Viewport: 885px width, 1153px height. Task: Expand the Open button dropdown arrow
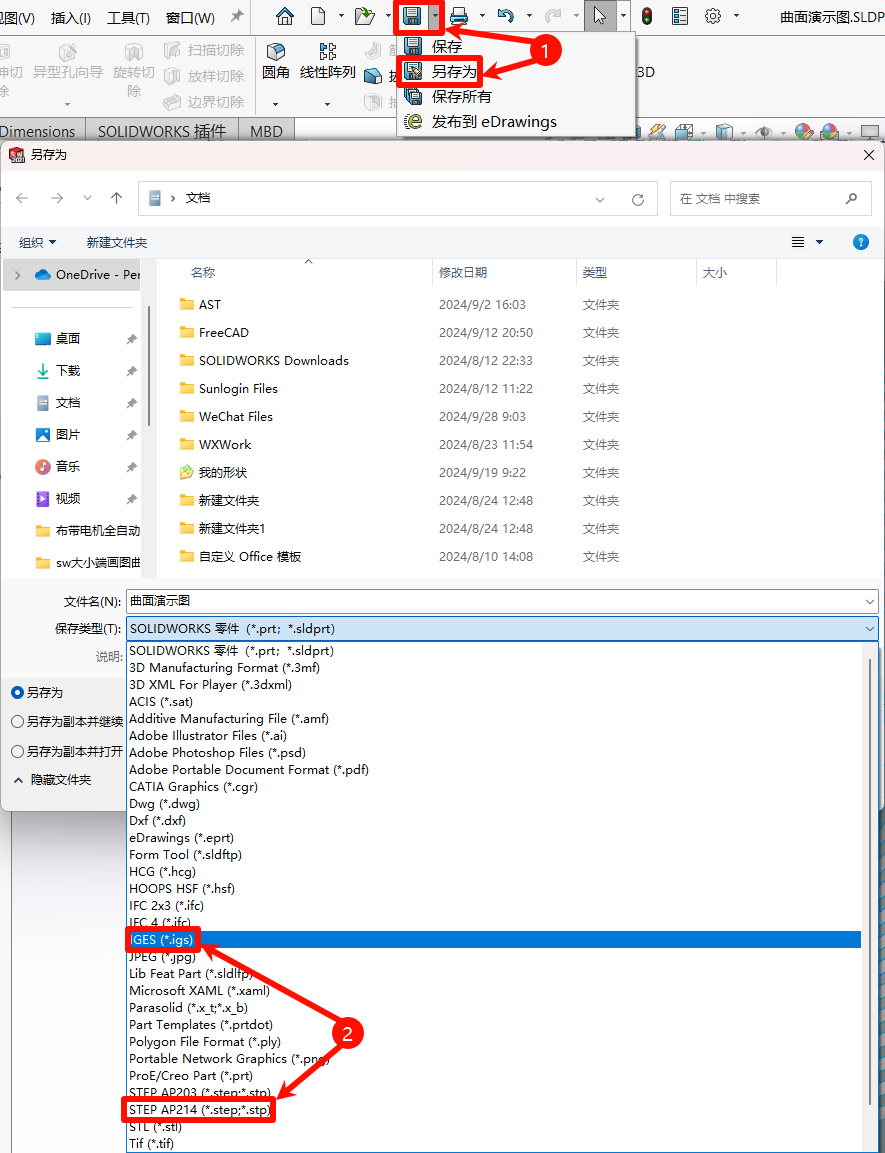[388, 16]
